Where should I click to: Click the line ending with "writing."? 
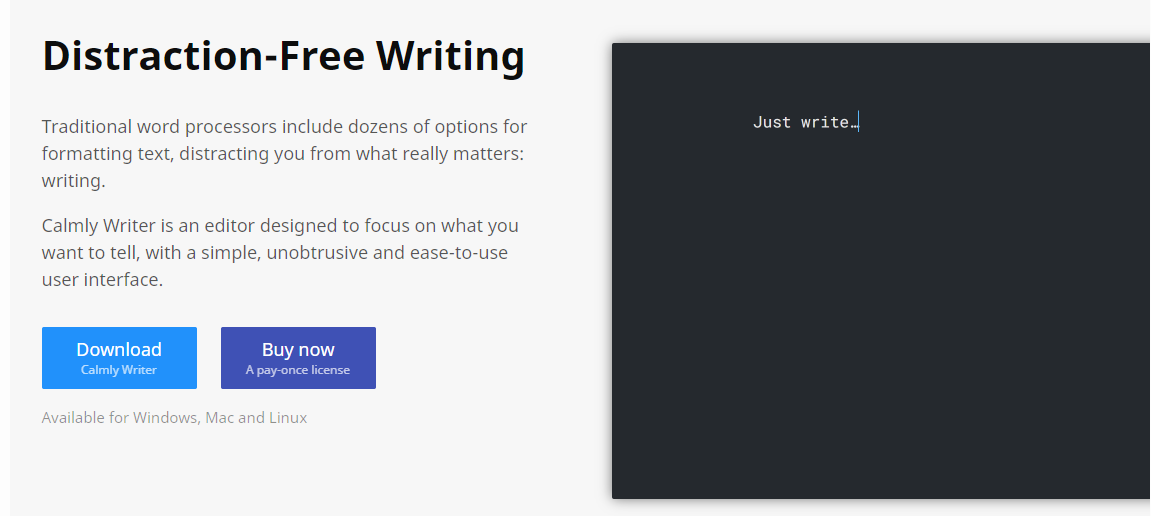click(73, 182)
